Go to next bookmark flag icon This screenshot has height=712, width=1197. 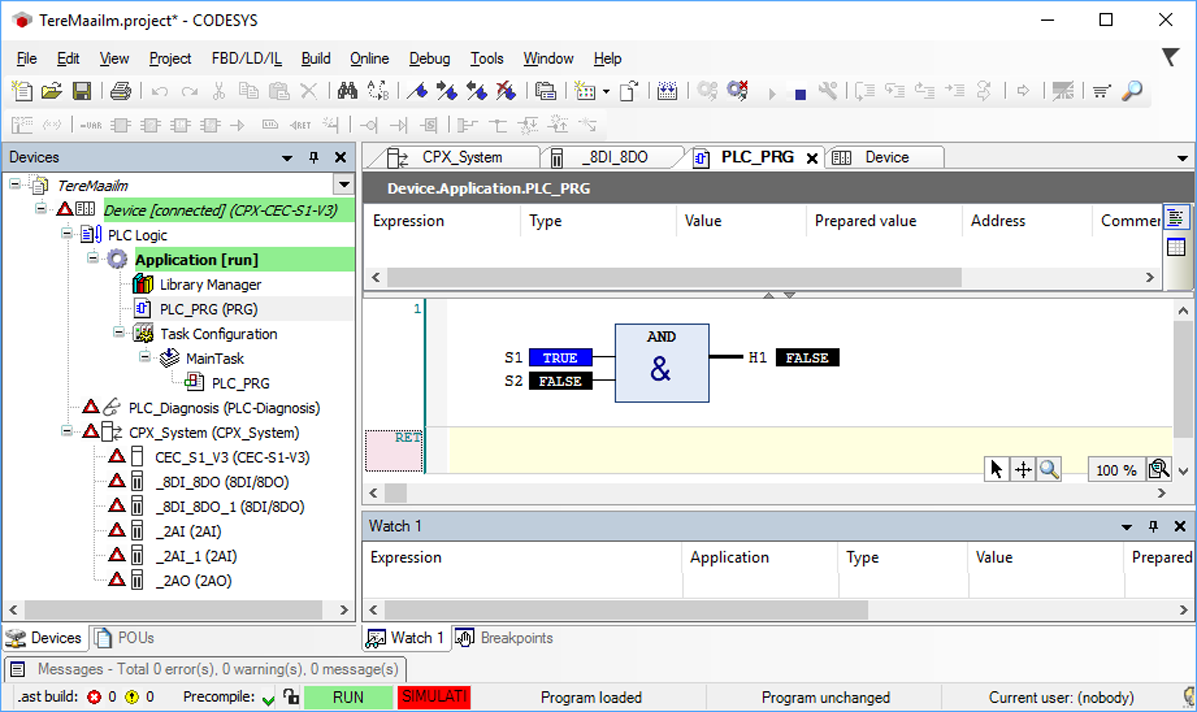(x=447, y=92)
